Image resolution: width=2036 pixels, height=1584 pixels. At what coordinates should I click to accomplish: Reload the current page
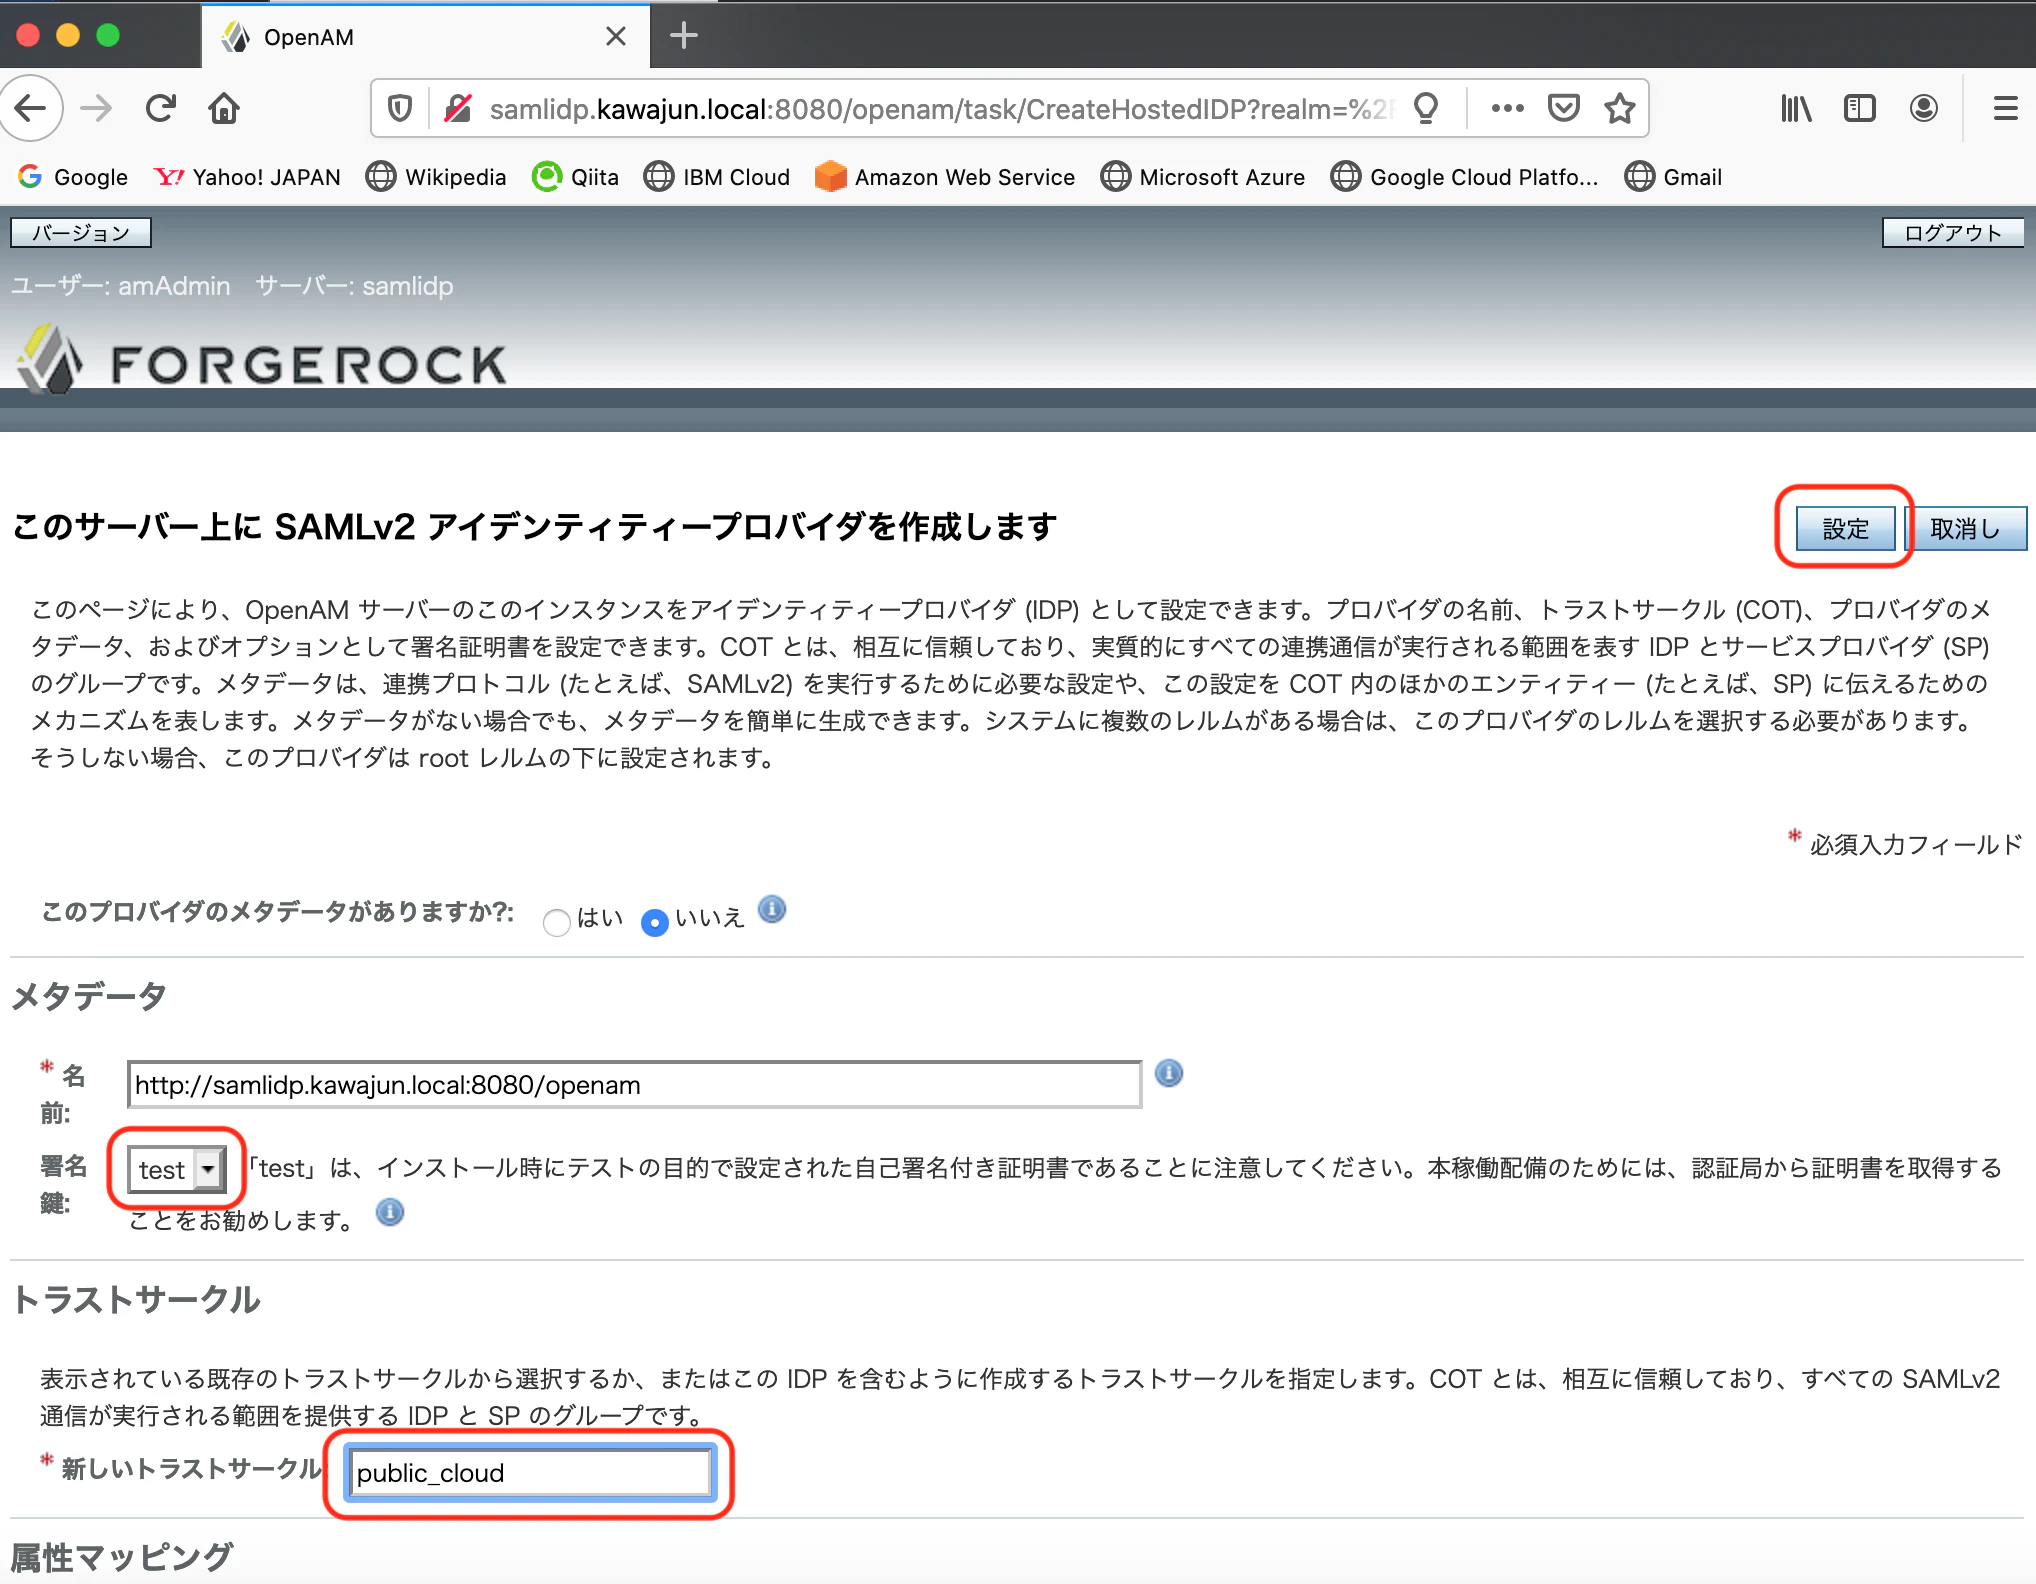[160, 108]
